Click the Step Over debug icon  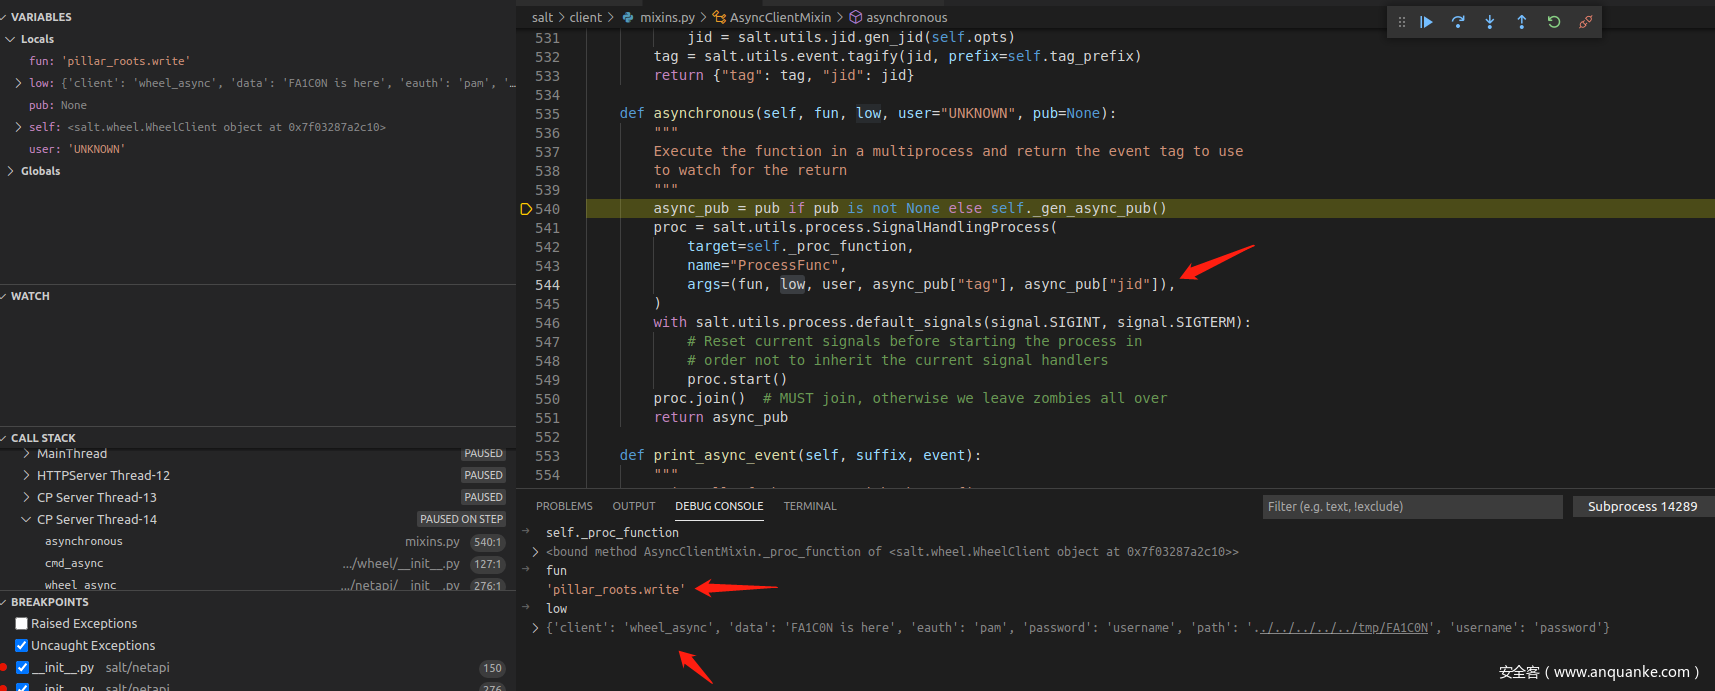point(1458,22)
